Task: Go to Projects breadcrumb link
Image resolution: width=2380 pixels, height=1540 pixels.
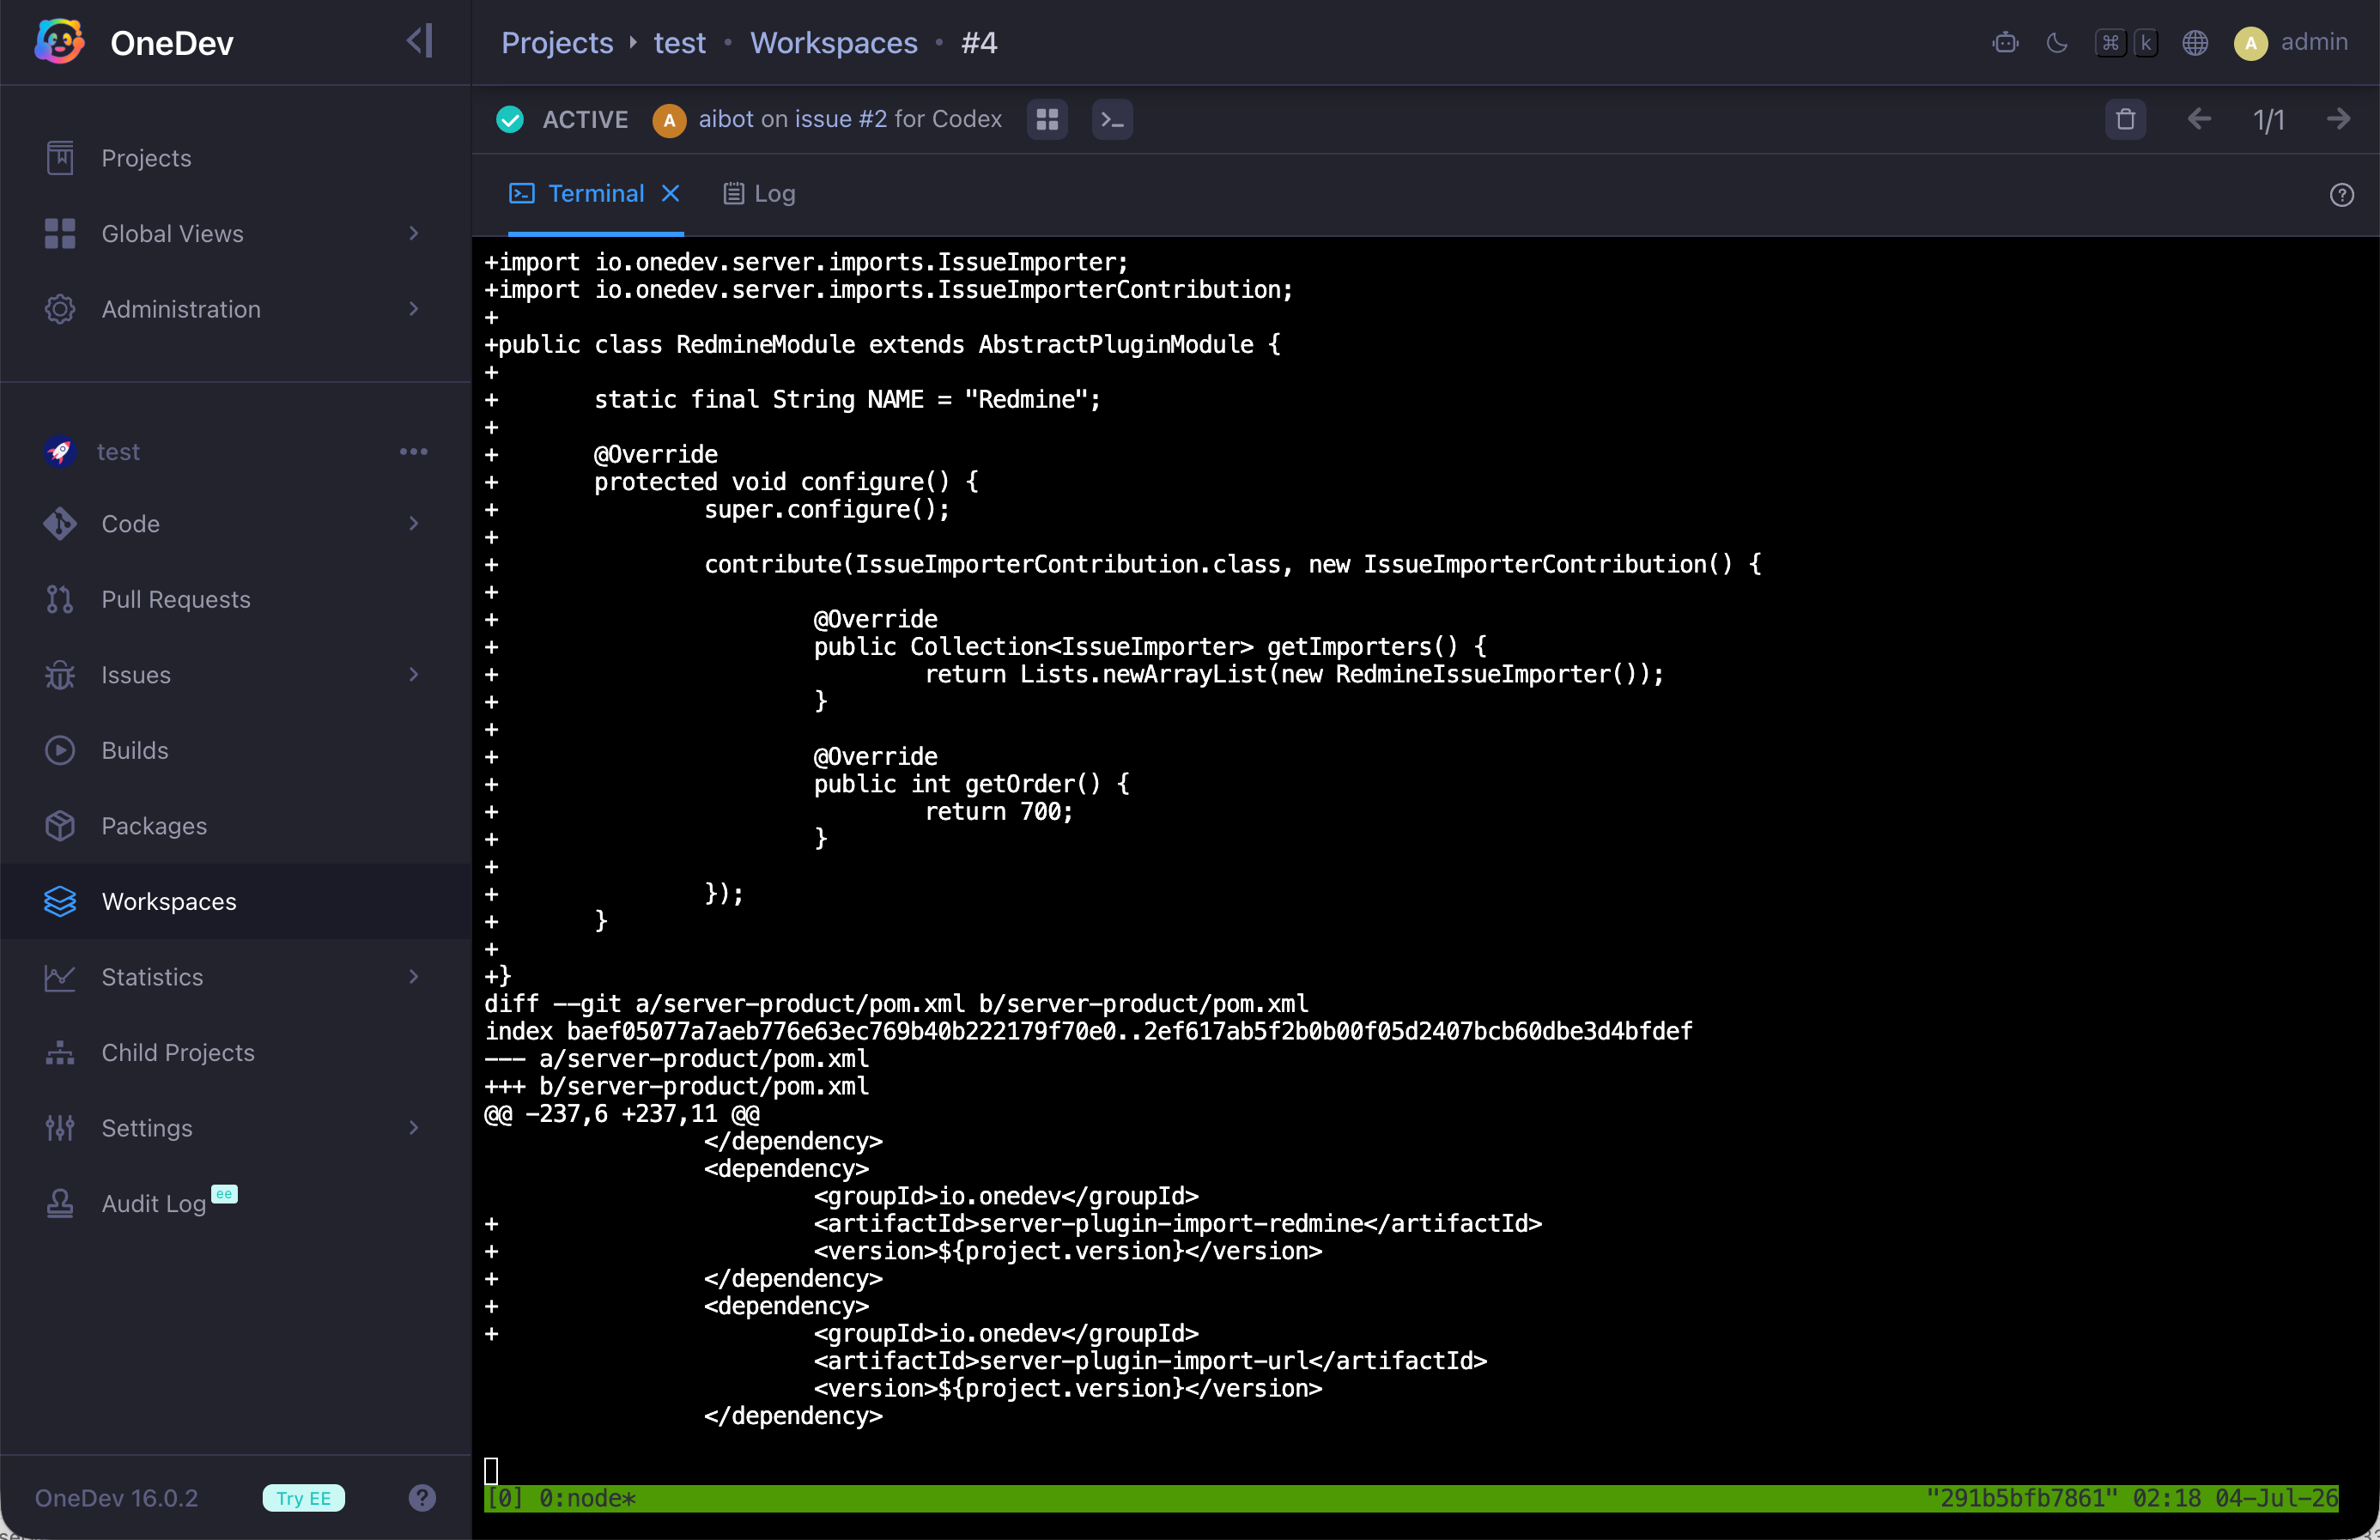Action: point(557,43)
